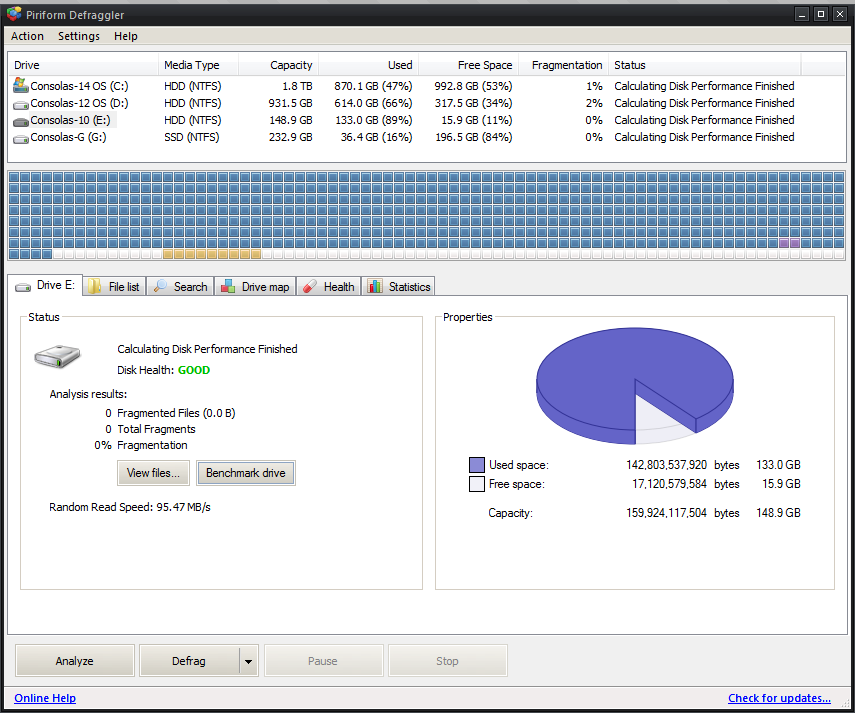This screenshot has height=713, width=855.
Task: Sort by the Fragmentation column header
Action: click(x=563, y=65)
